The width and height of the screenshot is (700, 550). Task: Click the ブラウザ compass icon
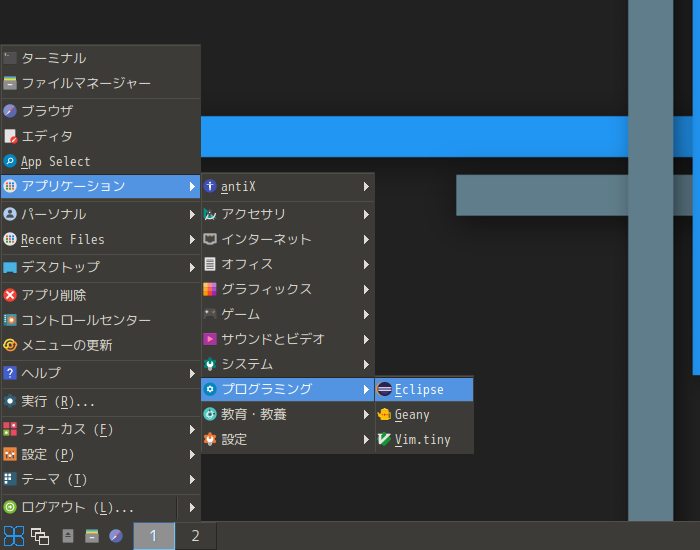coord(10,111)
